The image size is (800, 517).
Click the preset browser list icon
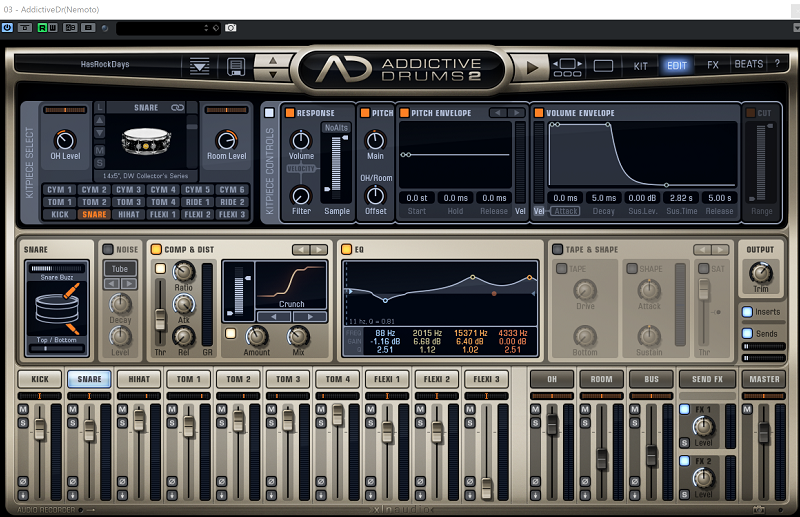pos(199,66)
